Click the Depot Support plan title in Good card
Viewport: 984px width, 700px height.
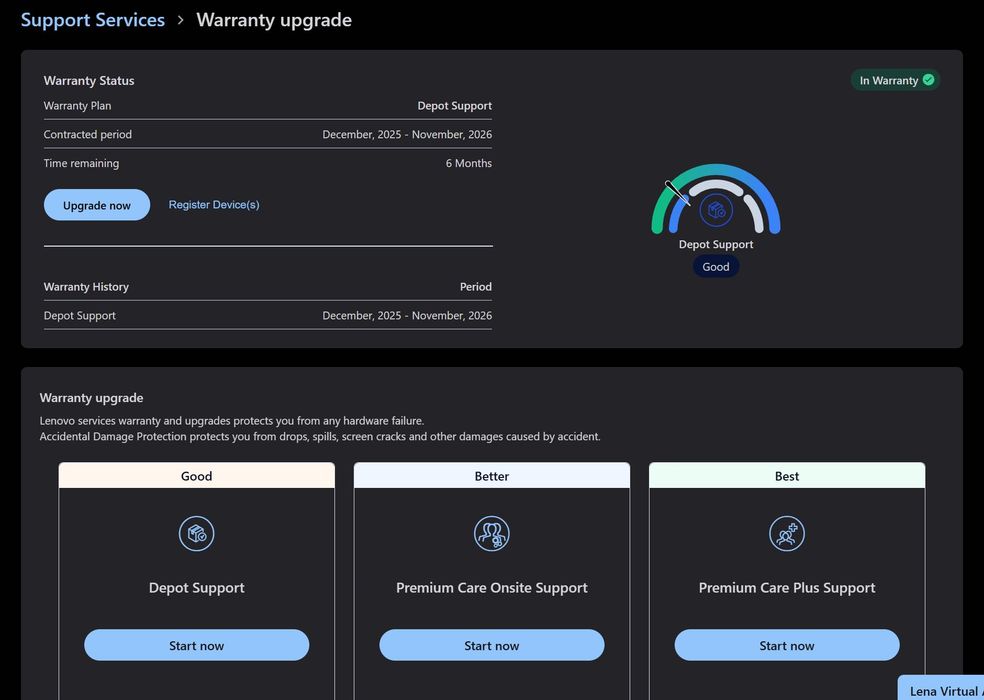(196, 588)
